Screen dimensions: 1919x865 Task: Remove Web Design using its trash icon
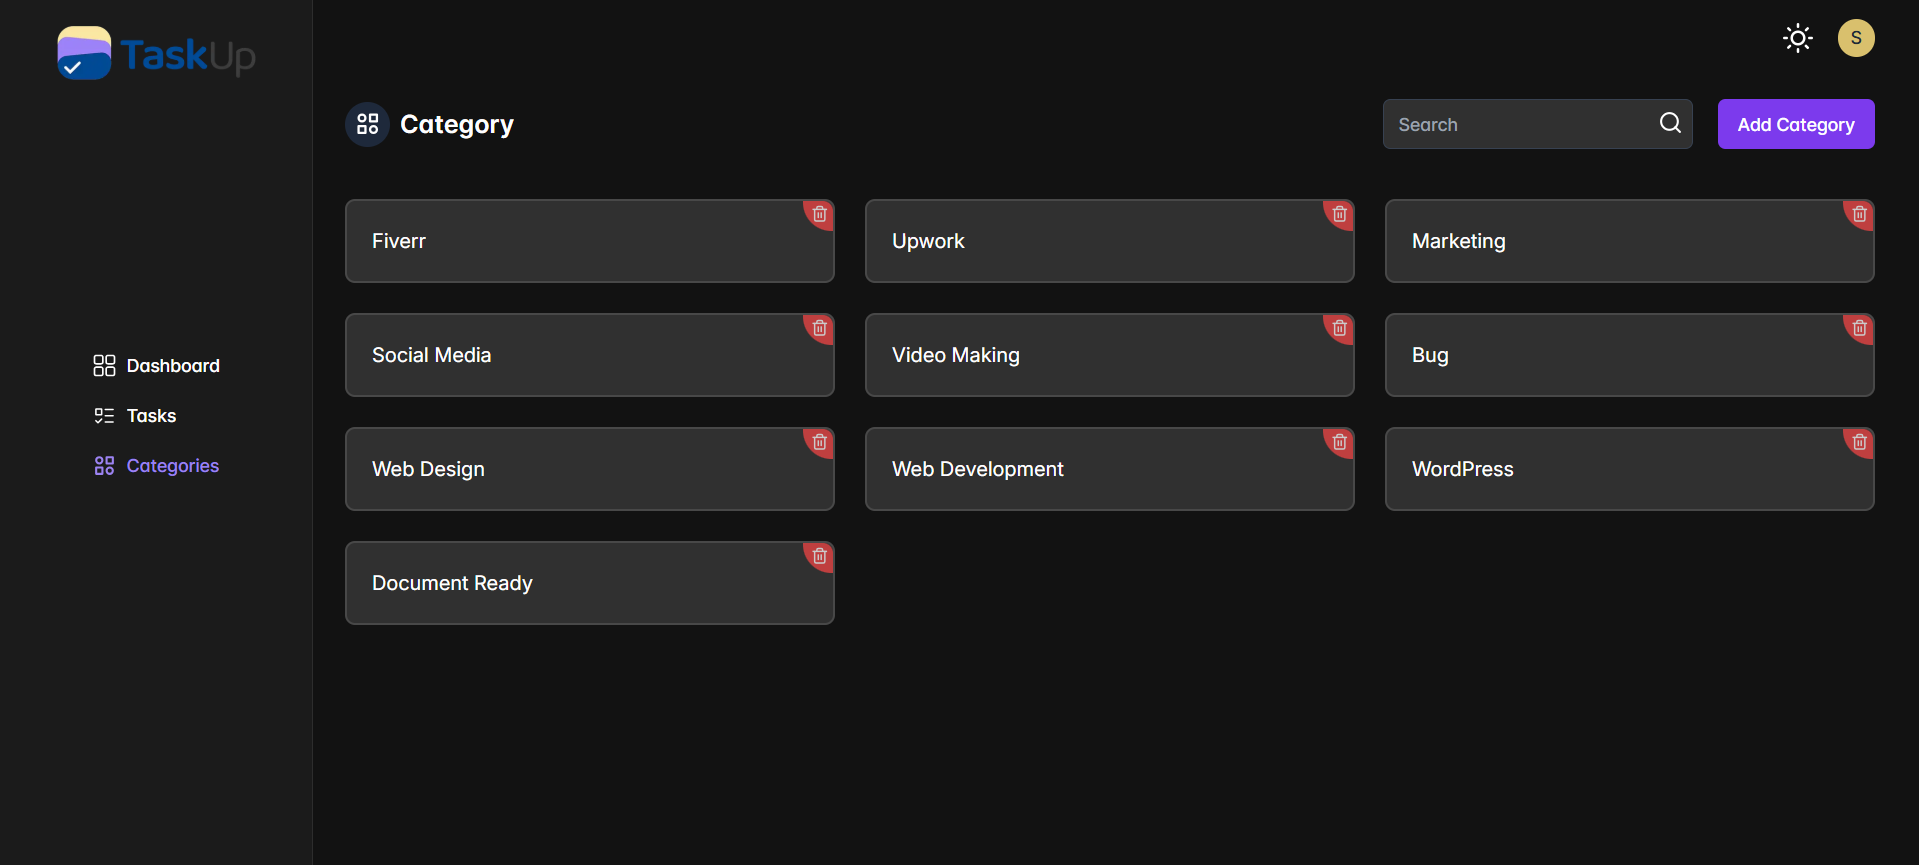tap(820, 442)
